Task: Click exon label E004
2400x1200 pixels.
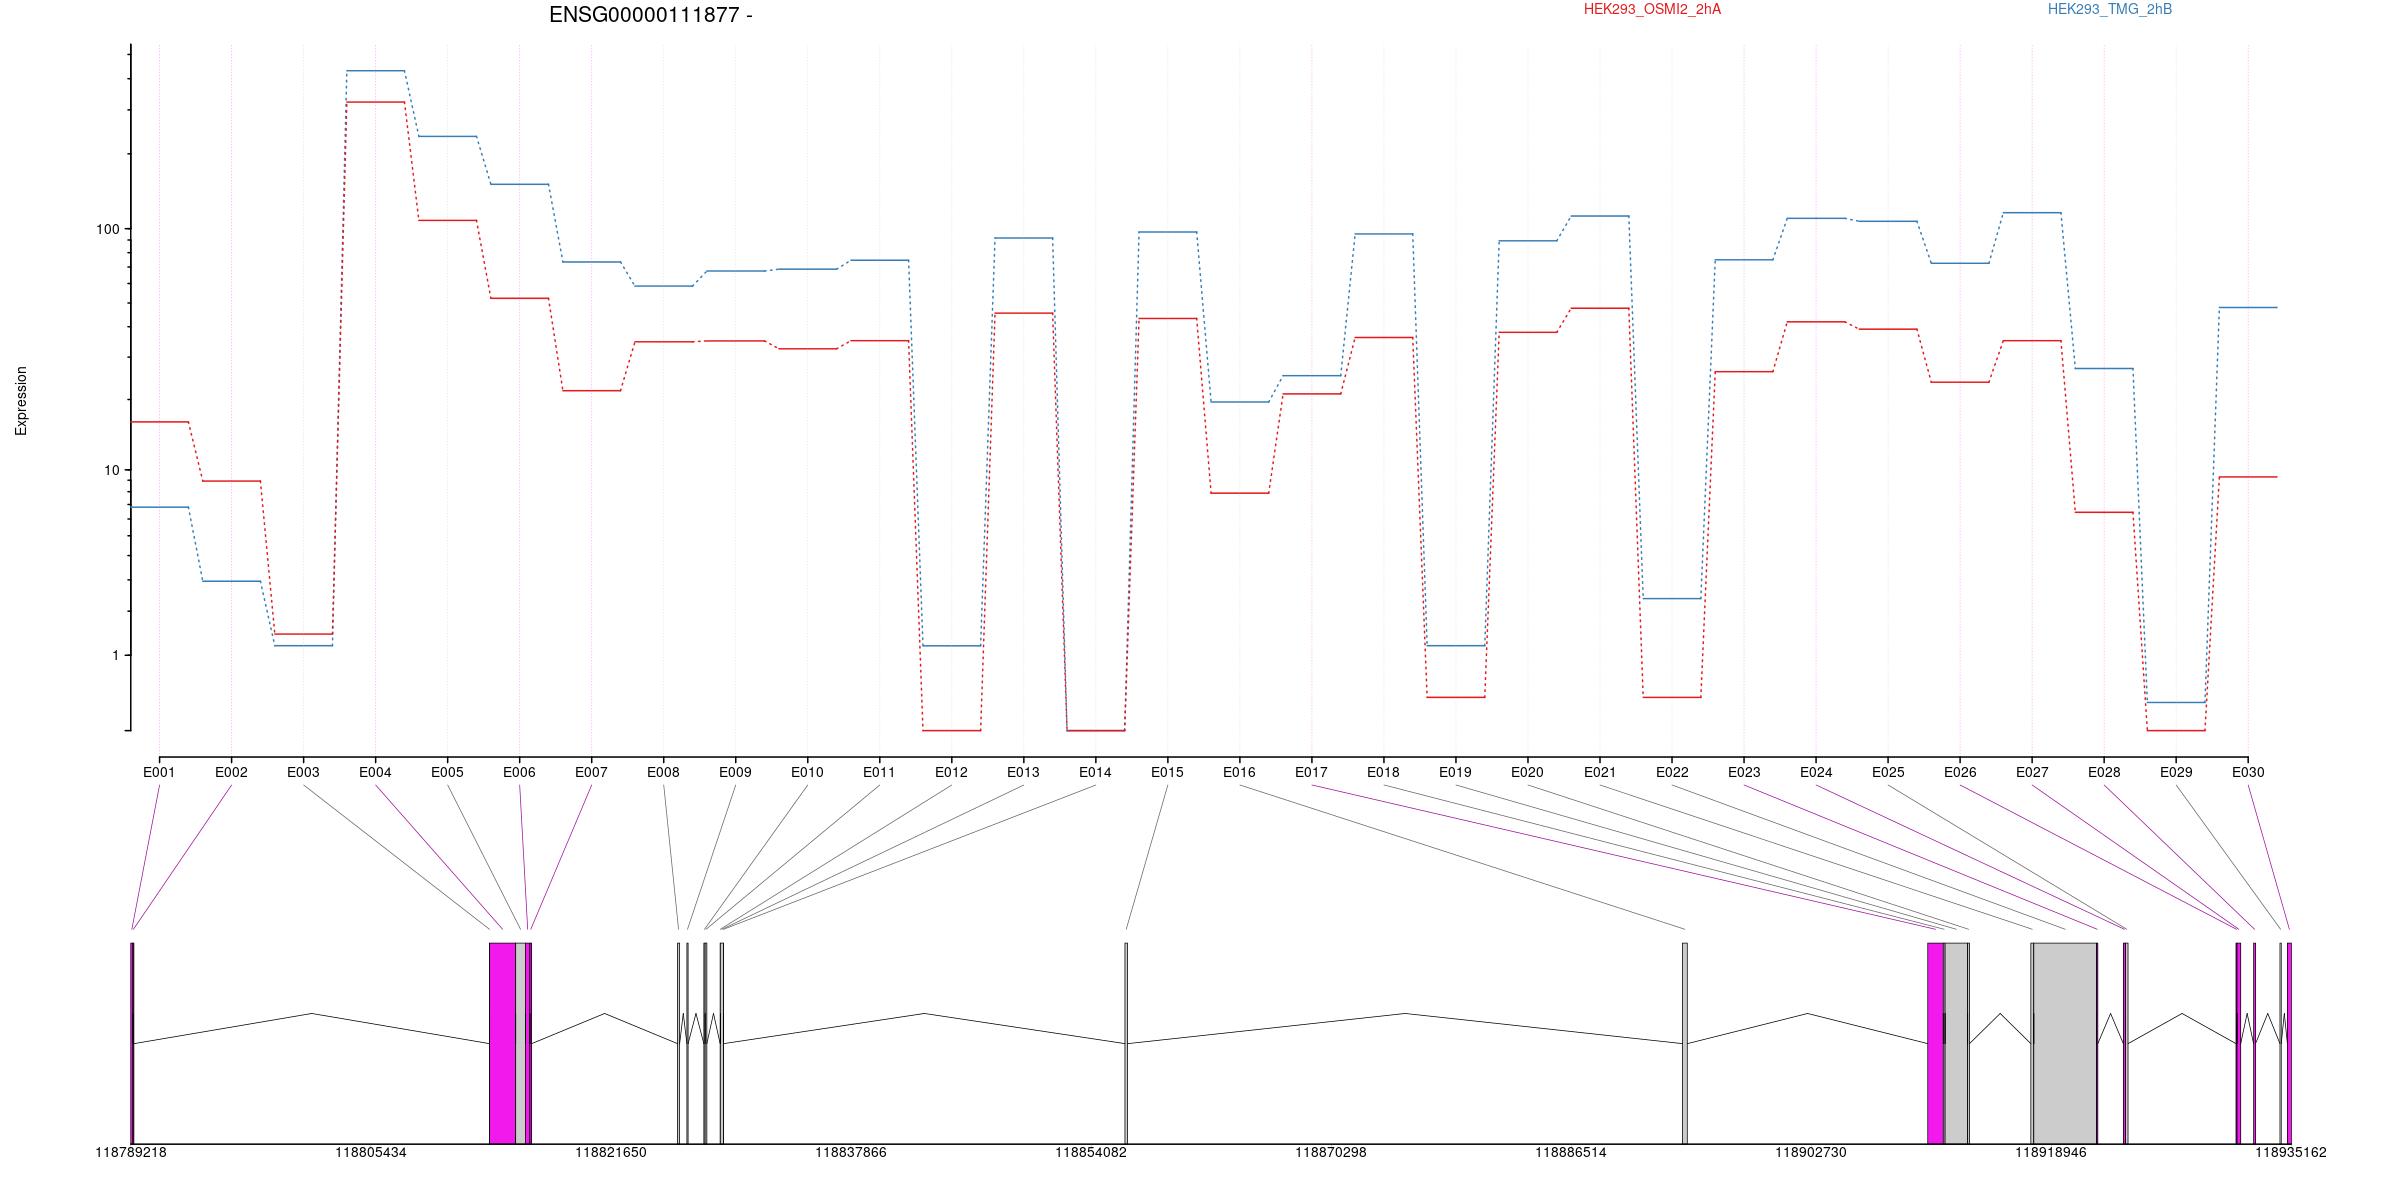Action: click(x=375, y=772)
